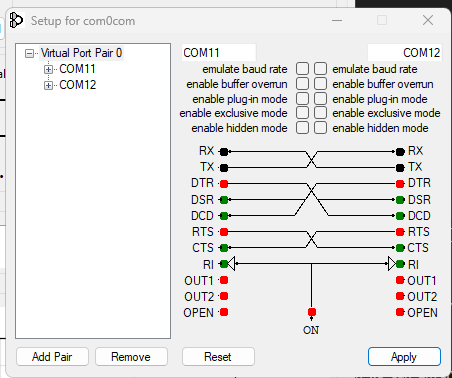Image resolution: width=452 pixels, height=378 pixels.
Task: Click the COM12 OPEN red pin
Action: tap(400, 312)
